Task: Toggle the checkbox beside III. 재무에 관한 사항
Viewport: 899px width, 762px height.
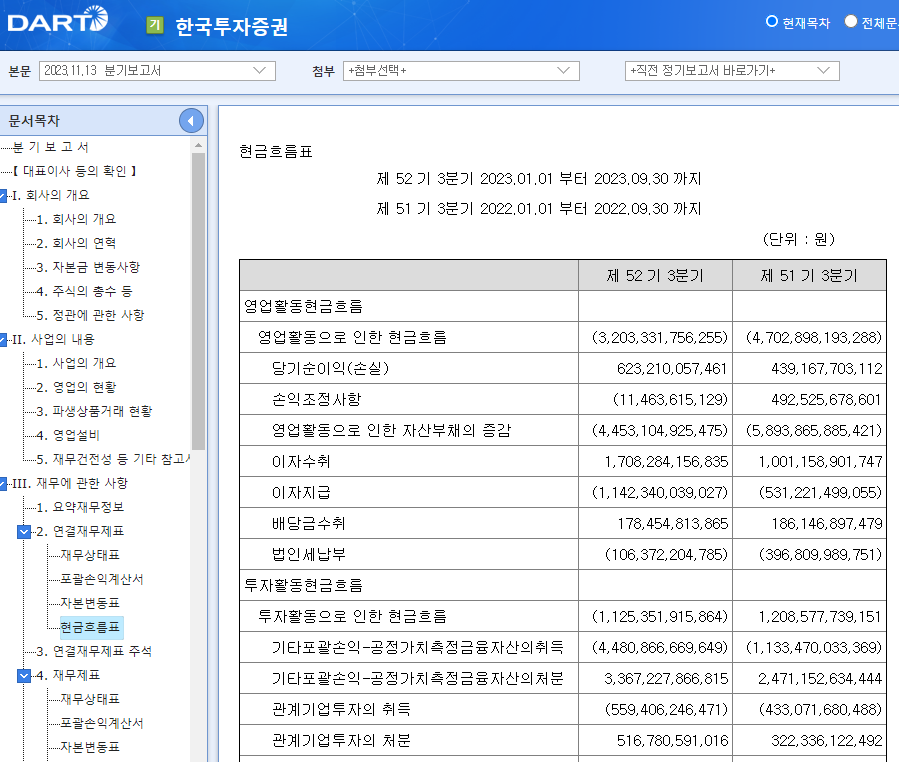Action: click(x=4, y=483)
